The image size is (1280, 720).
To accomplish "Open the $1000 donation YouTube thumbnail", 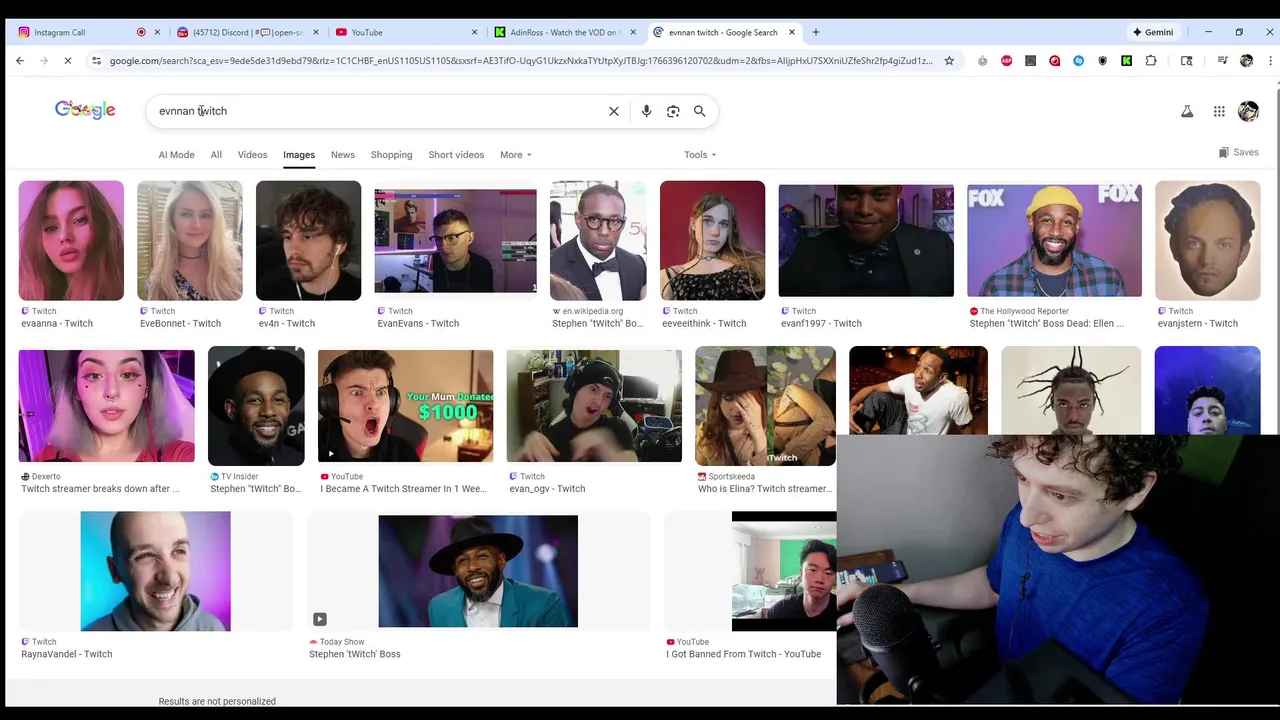I will click(405, 405).
